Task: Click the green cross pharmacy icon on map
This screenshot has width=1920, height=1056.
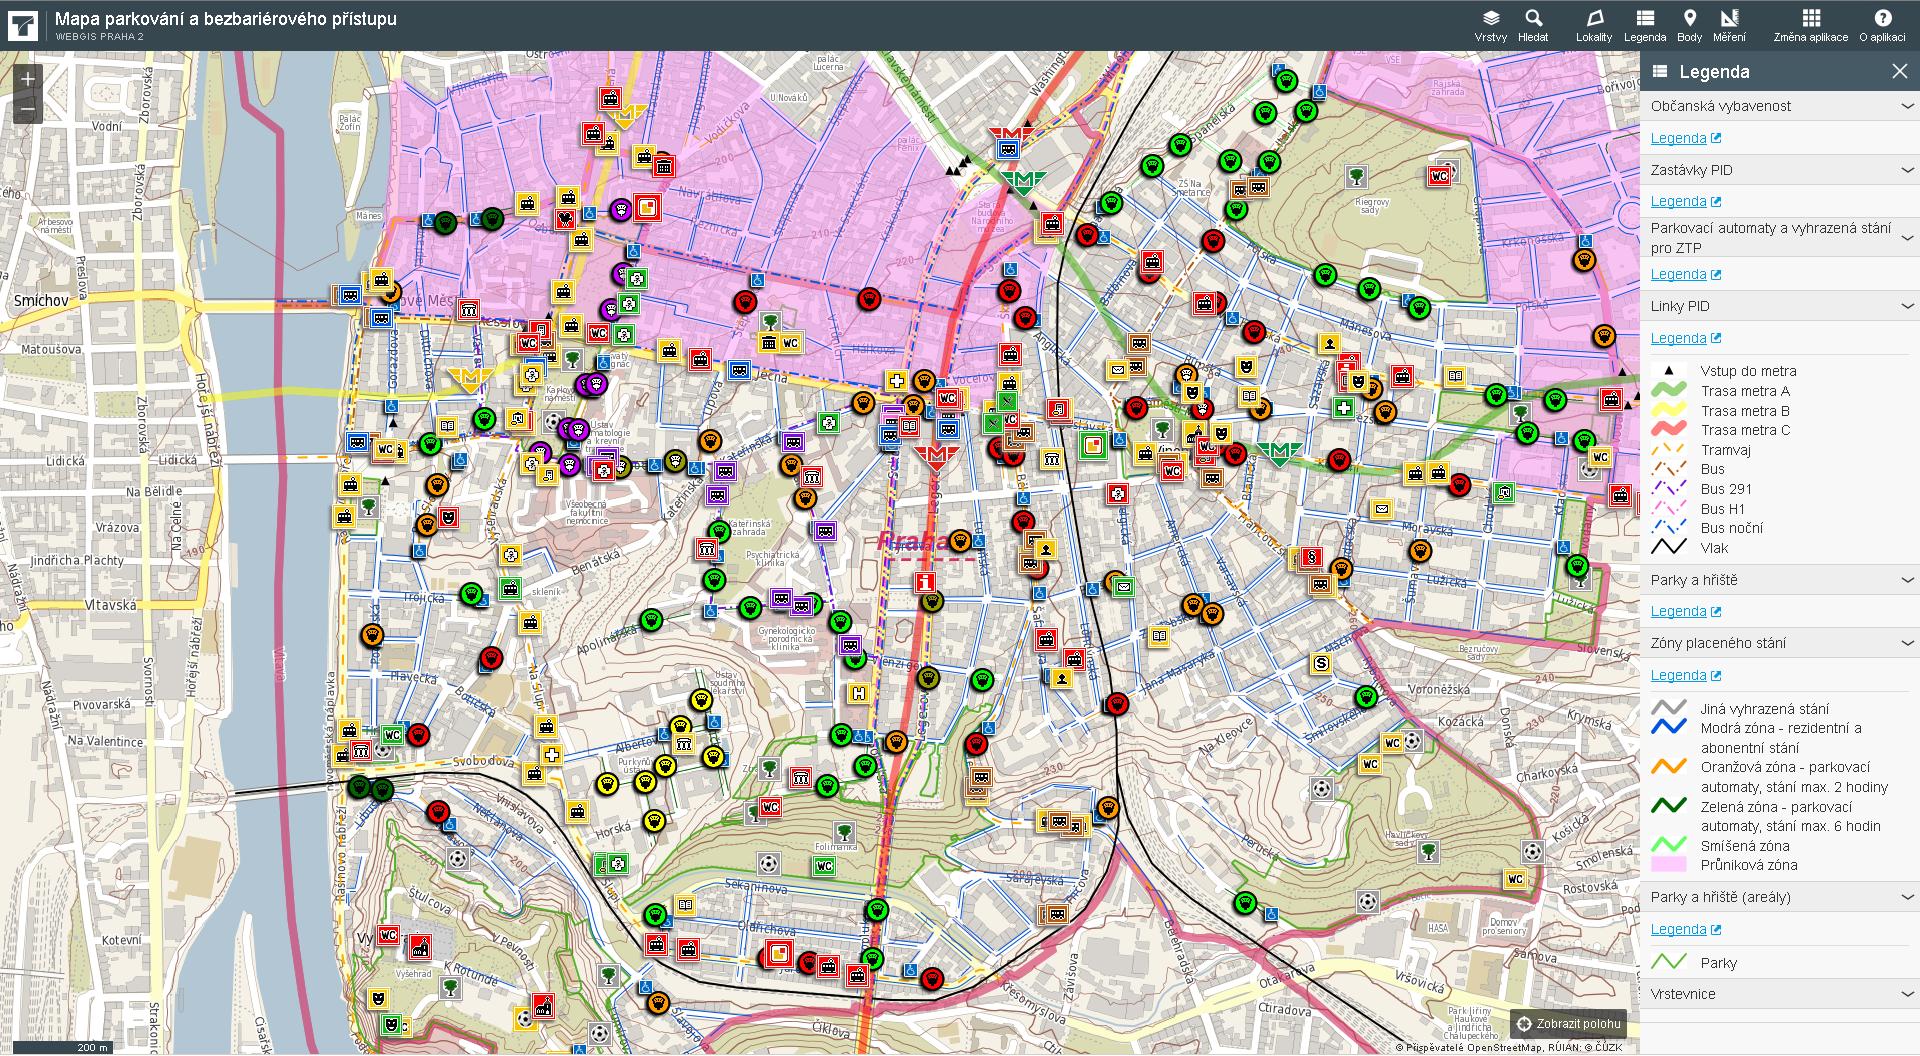Action: (x=1346, y=408)
